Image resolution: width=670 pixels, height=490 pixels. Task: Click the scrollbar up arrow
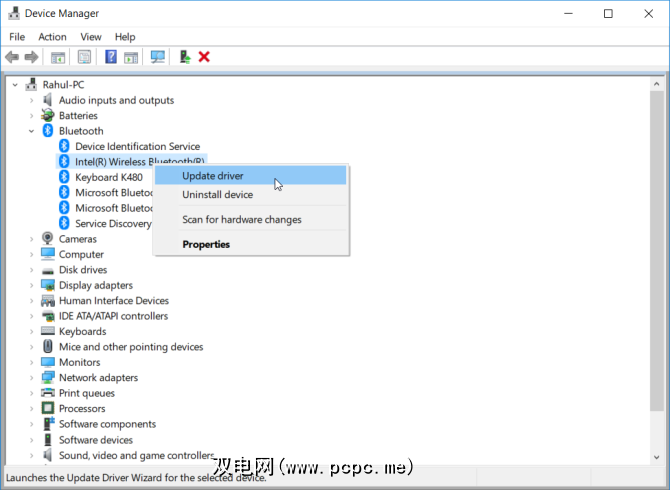click(x=656, y=84)
